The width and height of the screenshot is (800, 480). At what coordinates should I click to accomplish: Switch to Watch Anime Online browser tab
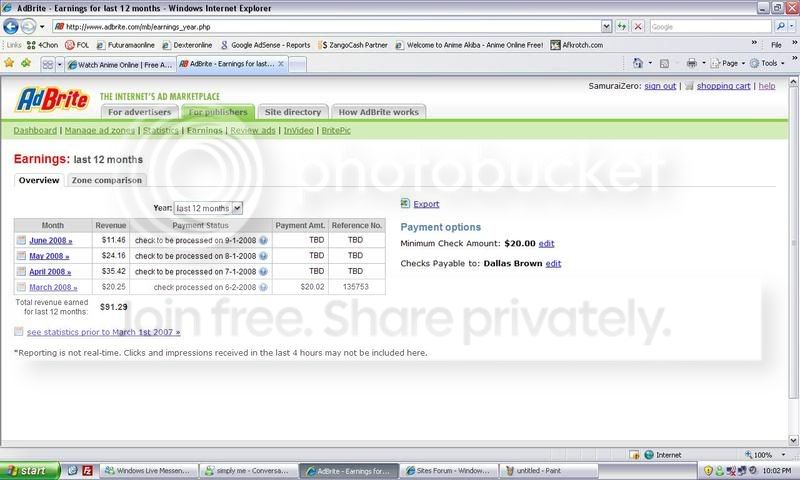tap(120, 65)
